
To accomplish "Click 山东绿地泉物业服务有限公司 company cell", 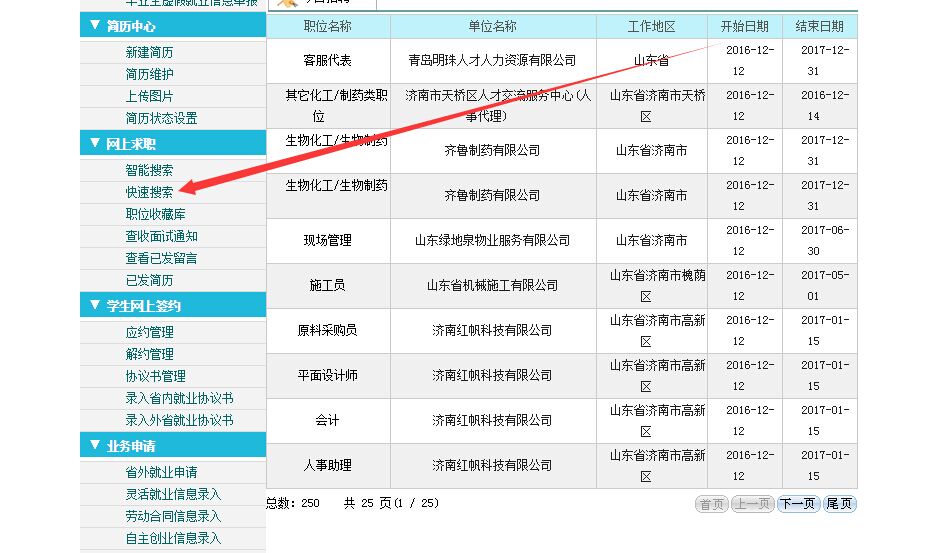I will coord(493,240).
